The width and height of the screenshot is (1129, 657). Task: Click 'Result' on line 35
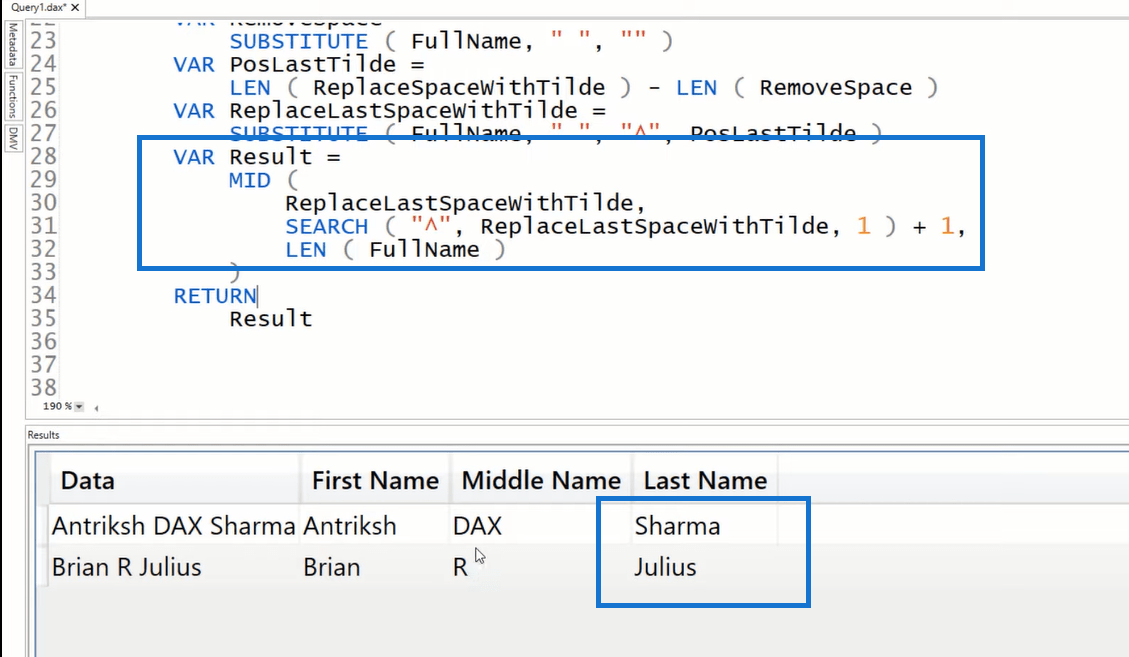tap(271, 319)
